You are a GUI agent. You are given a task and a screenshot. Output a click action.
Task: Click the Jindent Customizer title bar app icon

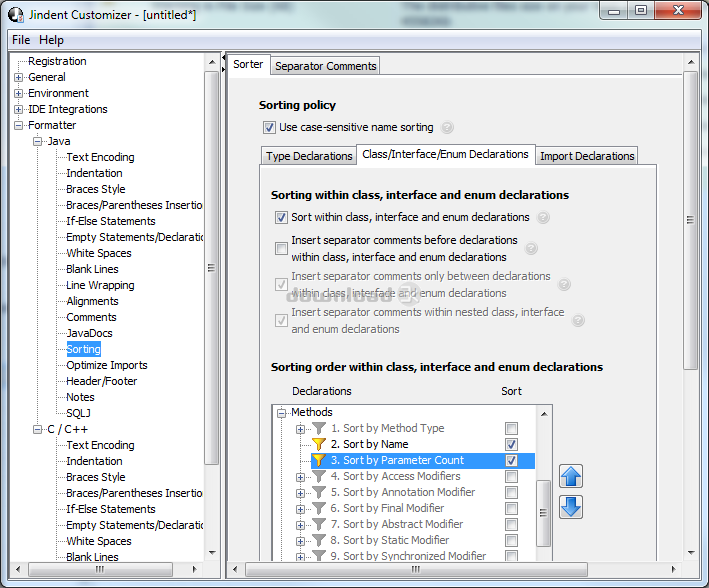(x=16, y=15)
